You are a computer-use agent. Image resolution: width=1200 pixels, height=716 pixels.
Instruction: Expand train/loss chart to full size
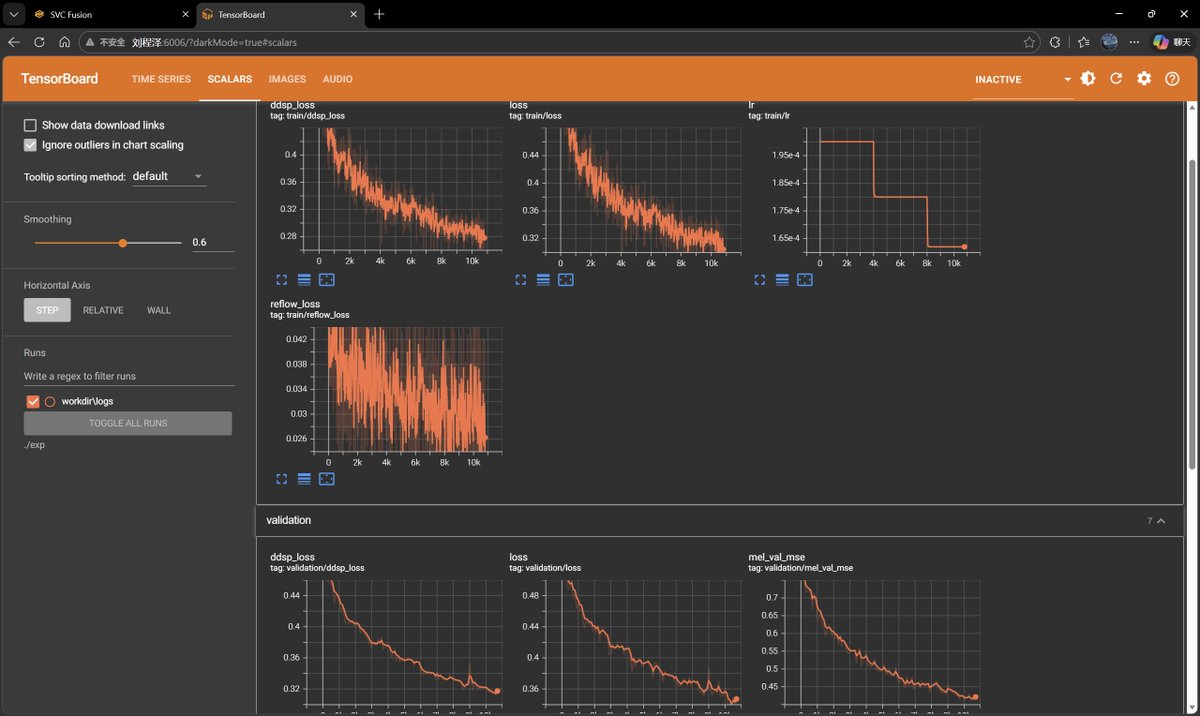520,280
